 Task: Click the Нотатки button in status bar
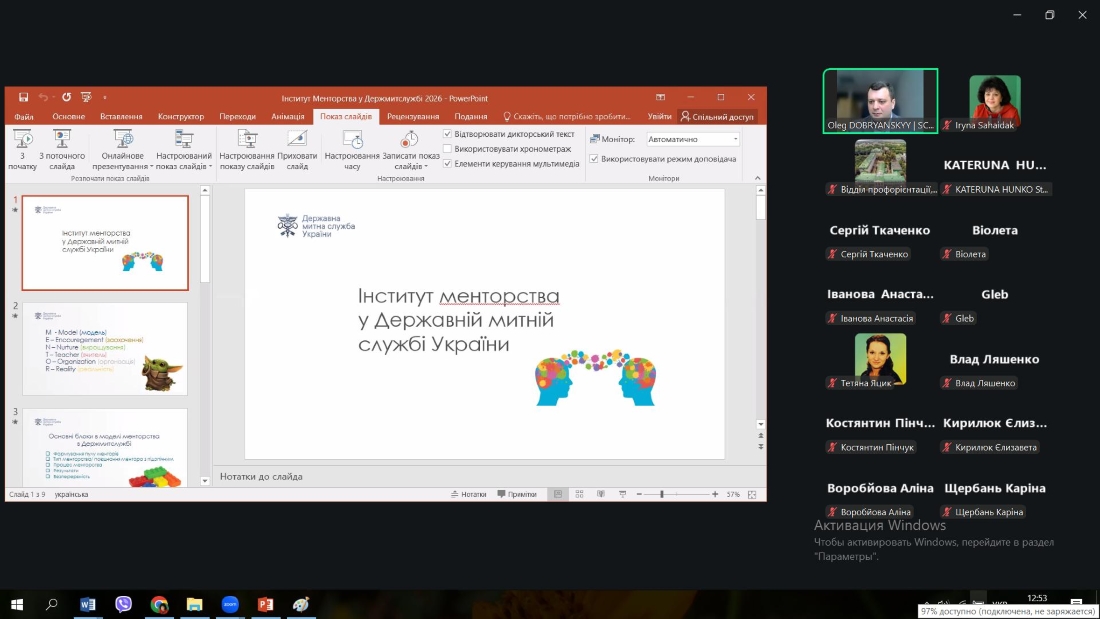click(x=468, y=494)
